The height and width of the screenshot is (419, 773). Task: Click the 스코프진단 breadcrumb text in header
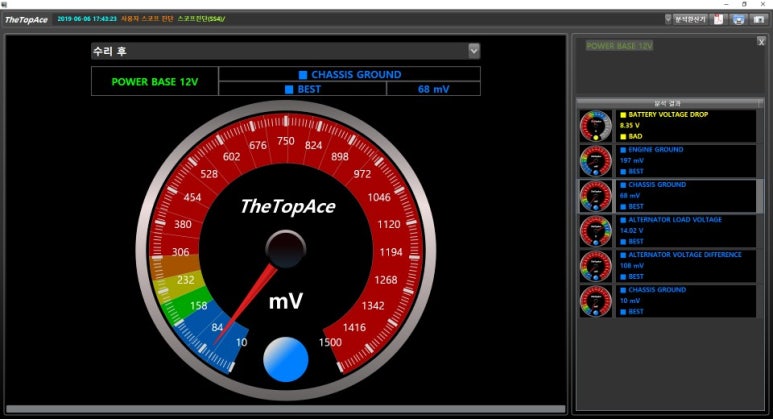pos(200,19)
